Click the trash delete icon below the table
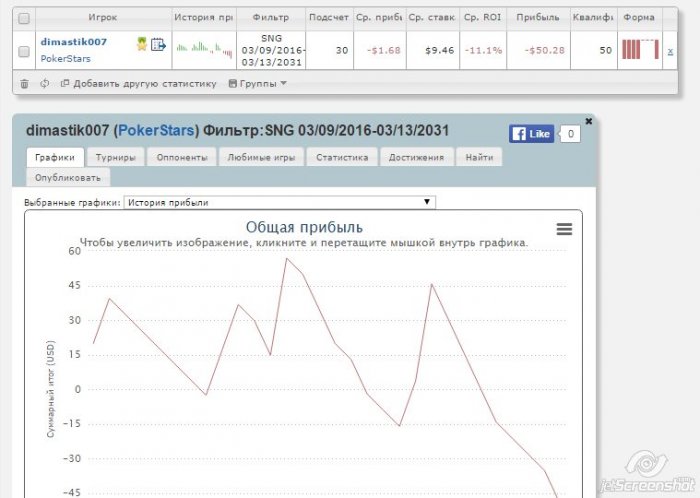Viewport: 700px width, 498px height. click(x=25, y=83)
